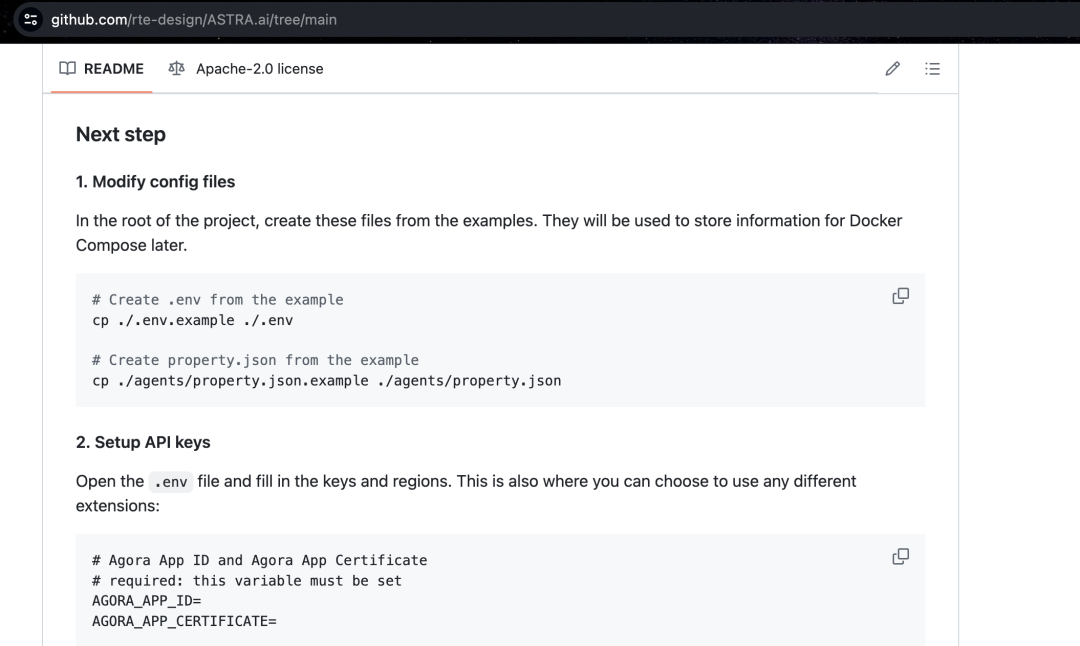This screenshot has width=1080, height=646.
Task: Click the AGORA_APP_ID= line
Action: click(147, 601)
